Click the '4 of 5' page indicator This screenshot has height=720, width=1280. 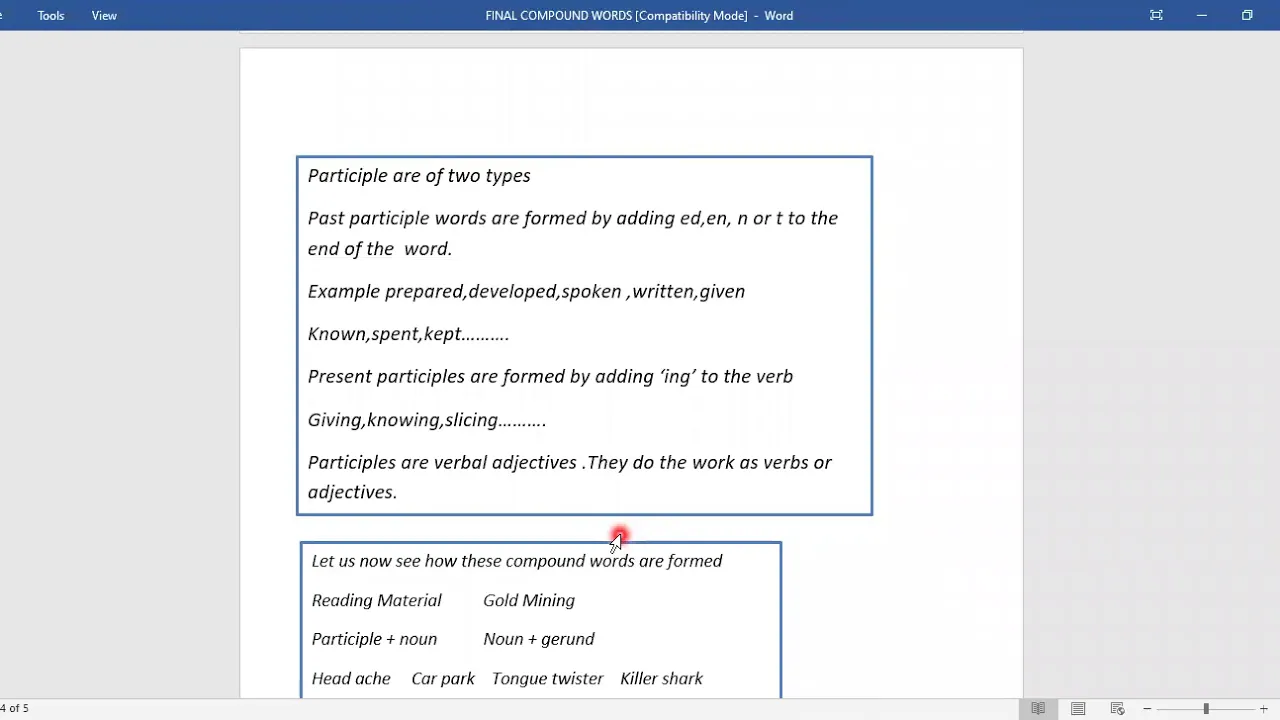pos(14,708)
